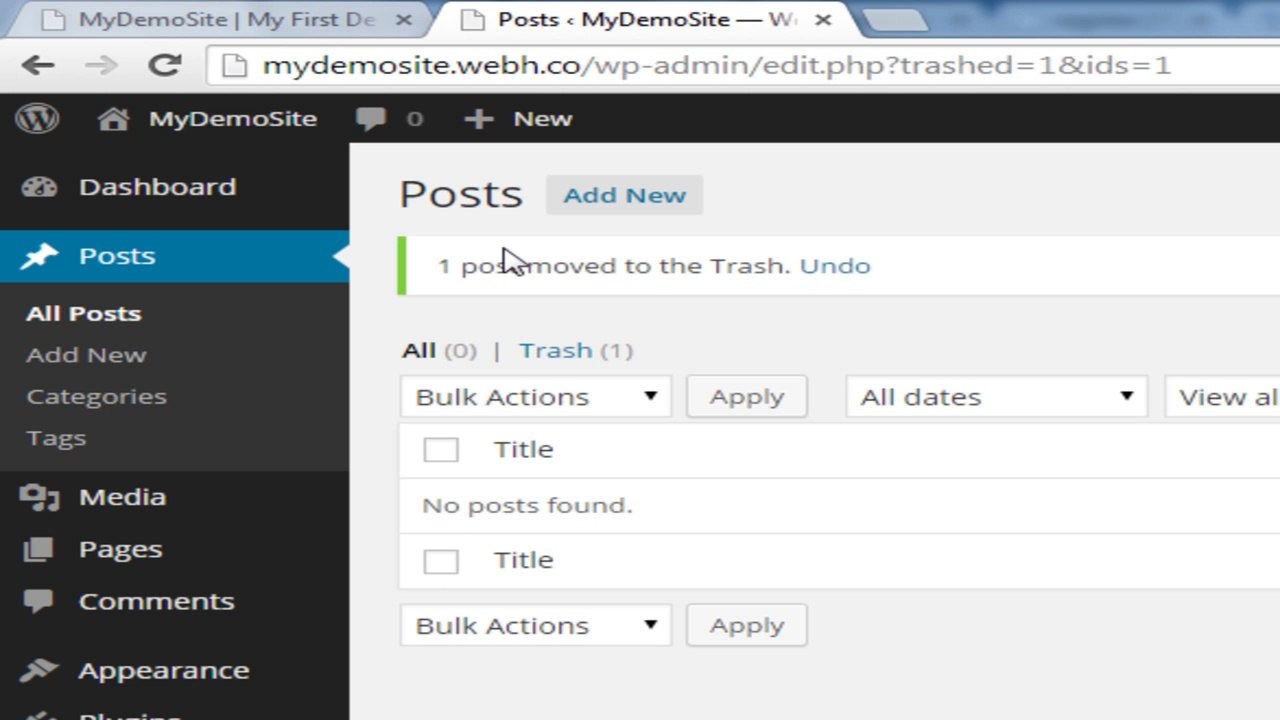Click the WordPress logo icon

click(x=37, y=119)
